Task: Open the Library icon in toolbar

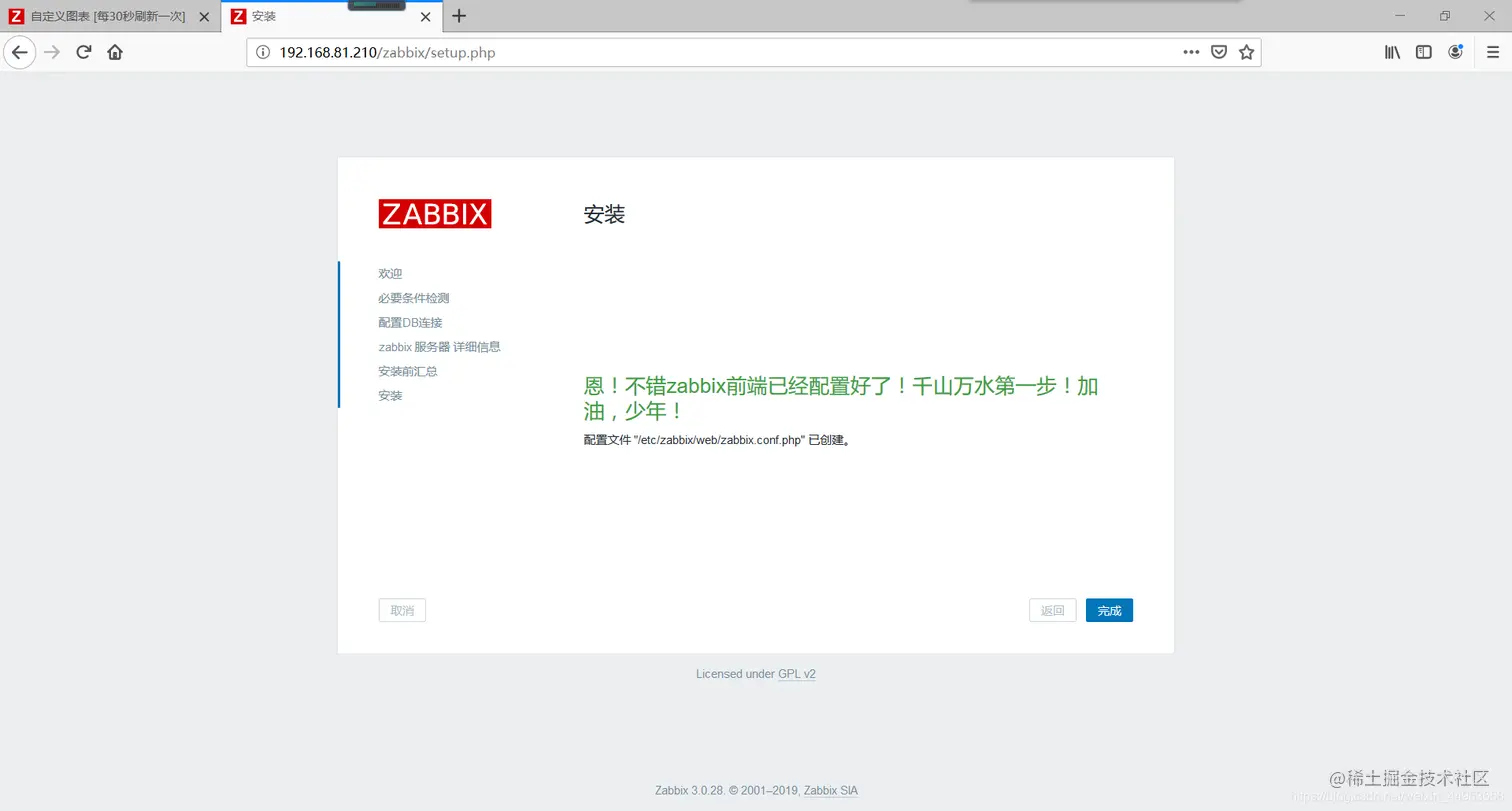Action: tap(1392, 52)
